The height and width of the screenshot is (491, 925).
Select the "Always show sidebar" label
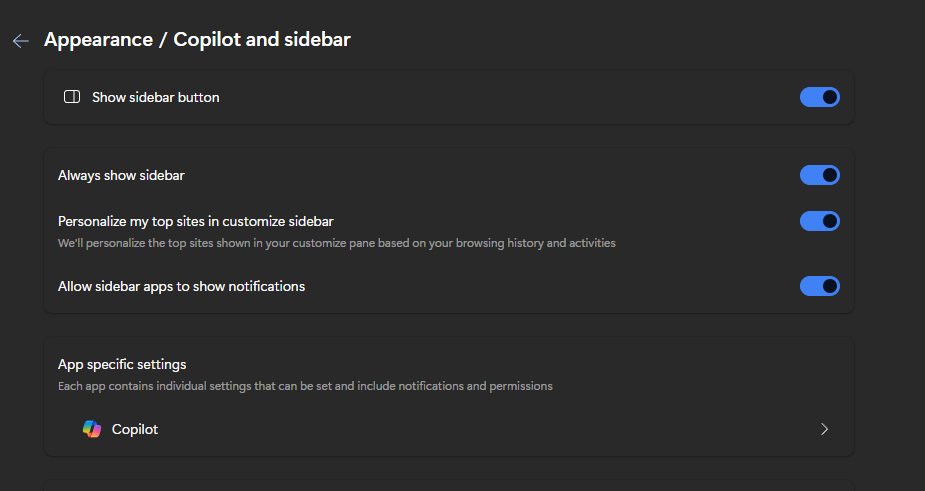(x=121, y=175)
